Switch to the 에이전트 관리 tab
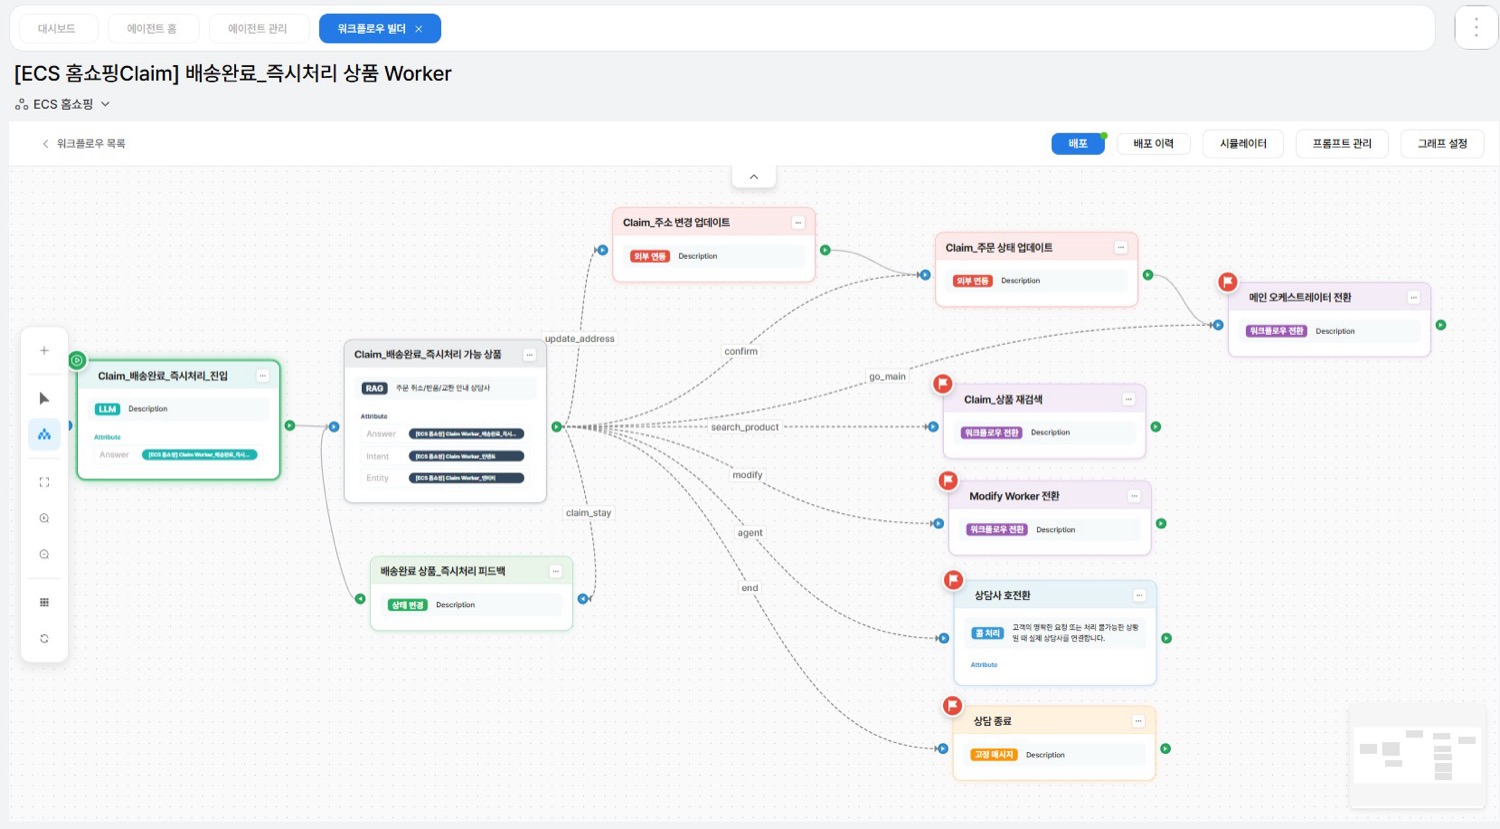Screen dimensions: 1500x829 [x=257, y=29]
